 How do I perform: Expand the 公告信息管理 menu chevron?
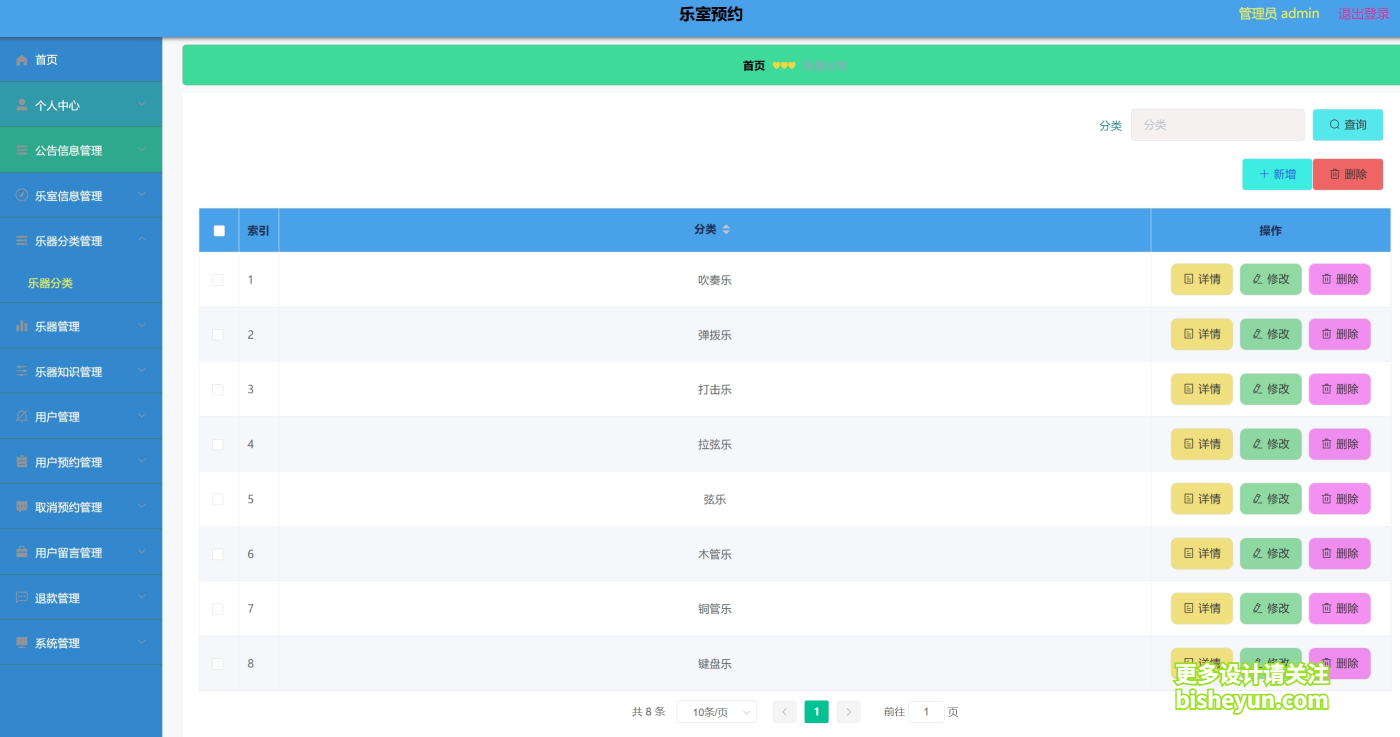[x=142, y=150]
